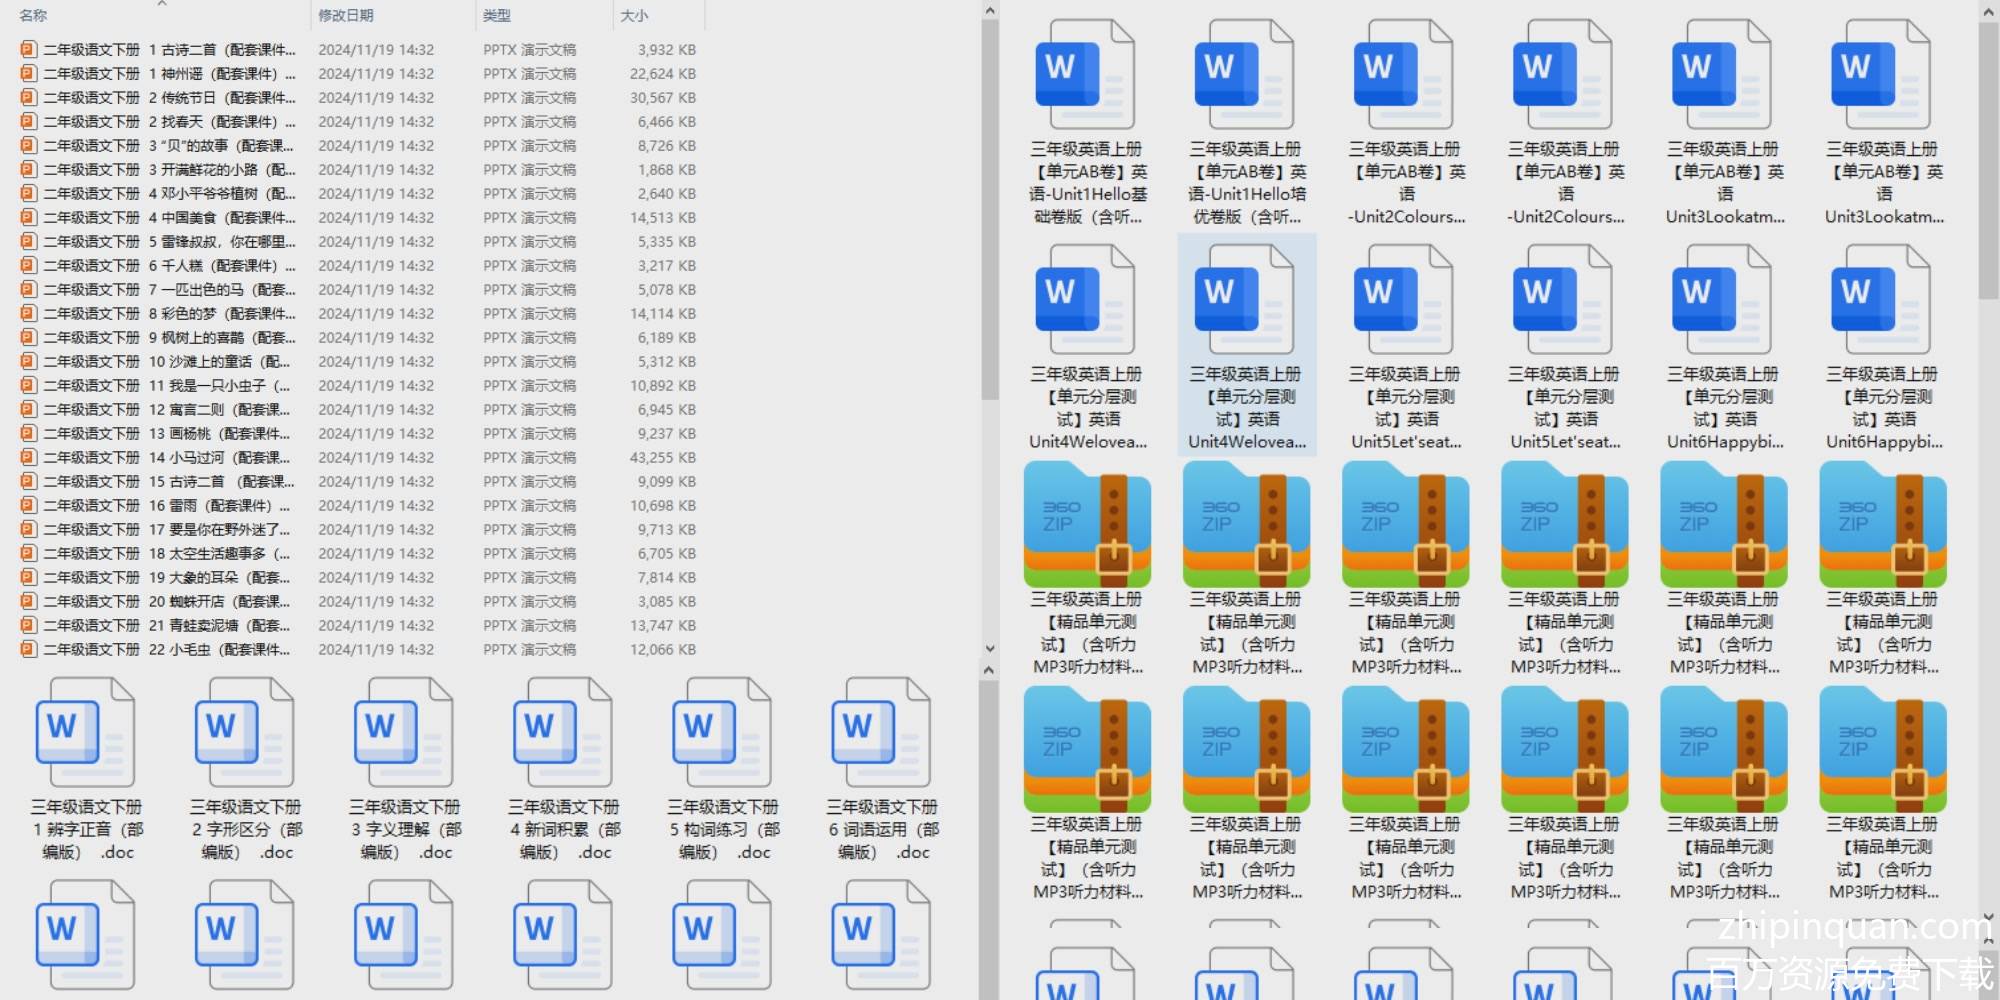This screenshot has width=2000, height=1000.
Task: Click the down arrow of the PPTX list scrollbar
Action: coord(989,648)
